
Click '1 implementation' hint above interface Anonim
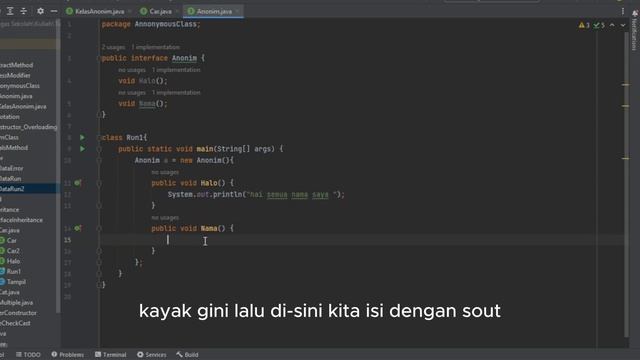155,47
